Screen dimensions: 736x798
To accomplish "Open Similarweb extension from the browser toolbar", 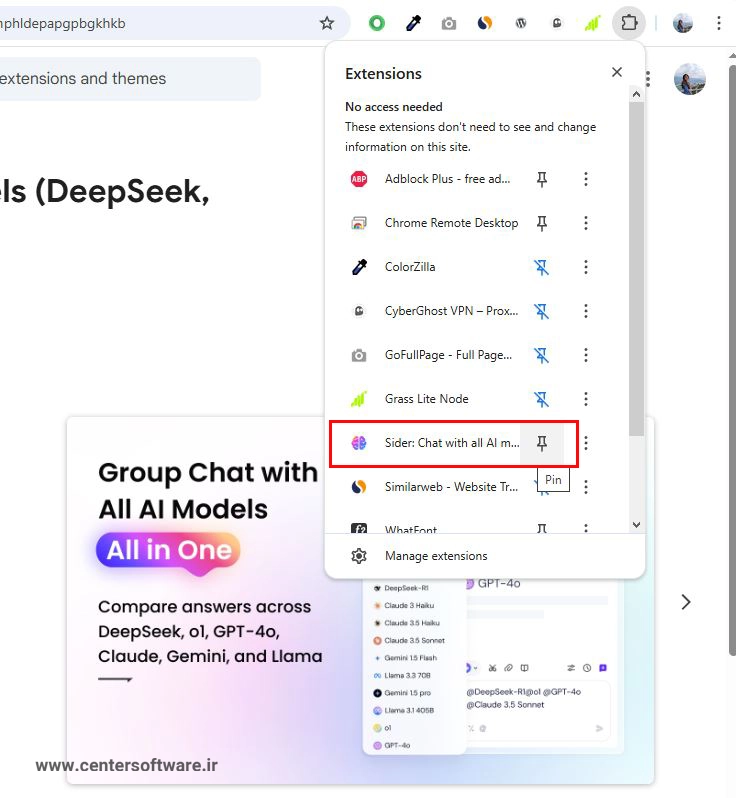I will [485, 23].
